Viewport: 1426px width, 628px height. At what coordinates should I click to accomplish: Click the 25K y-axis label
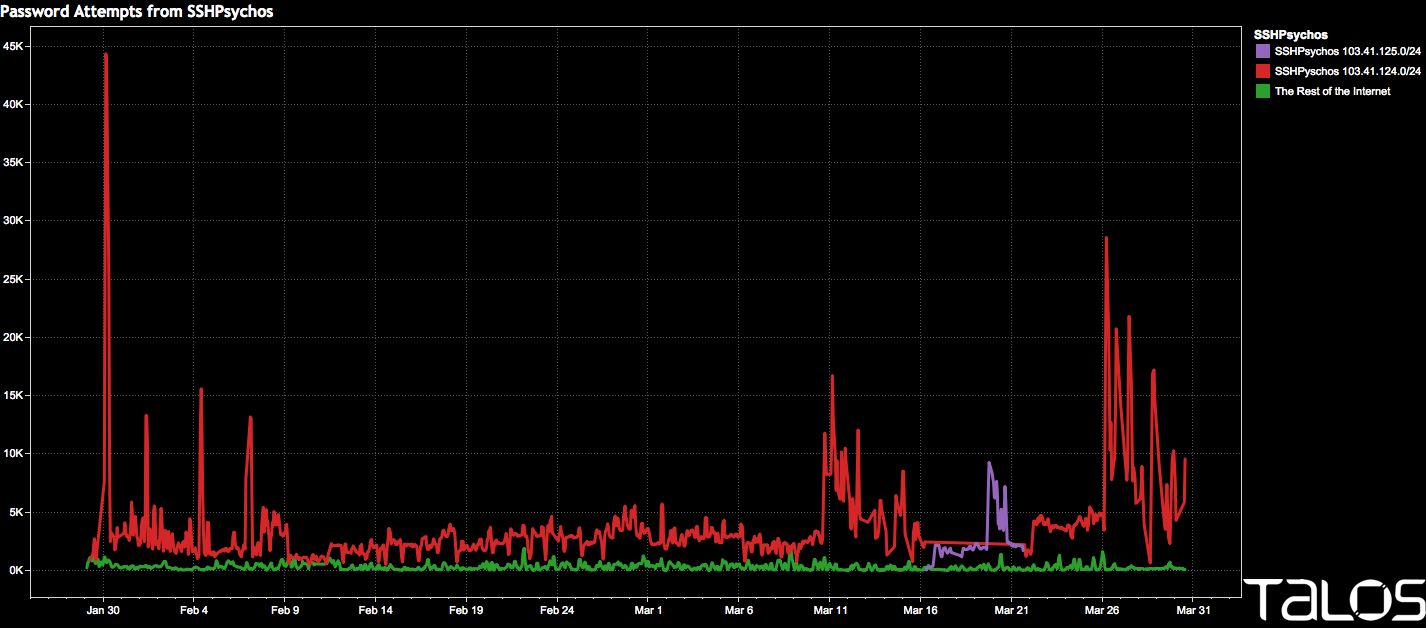19,279
